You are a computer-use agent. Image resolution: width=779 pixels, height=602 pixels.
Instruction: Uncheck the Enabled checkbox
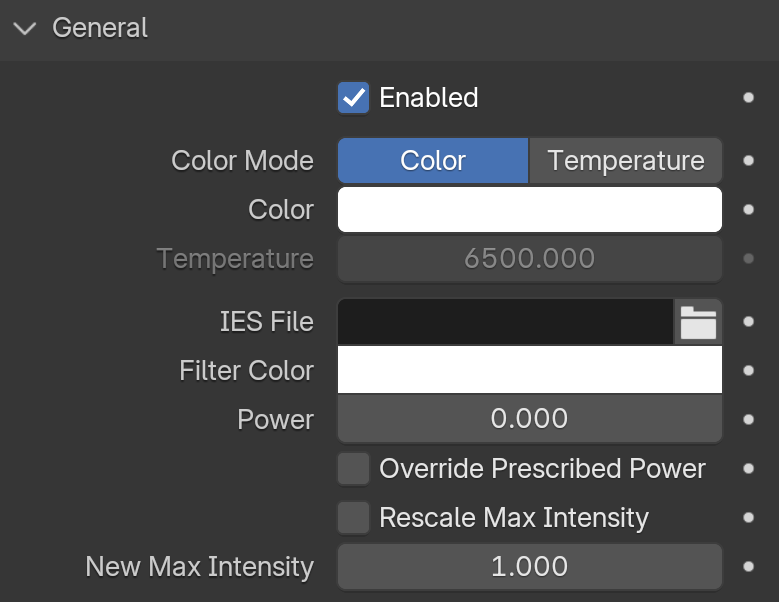[353, 98]
